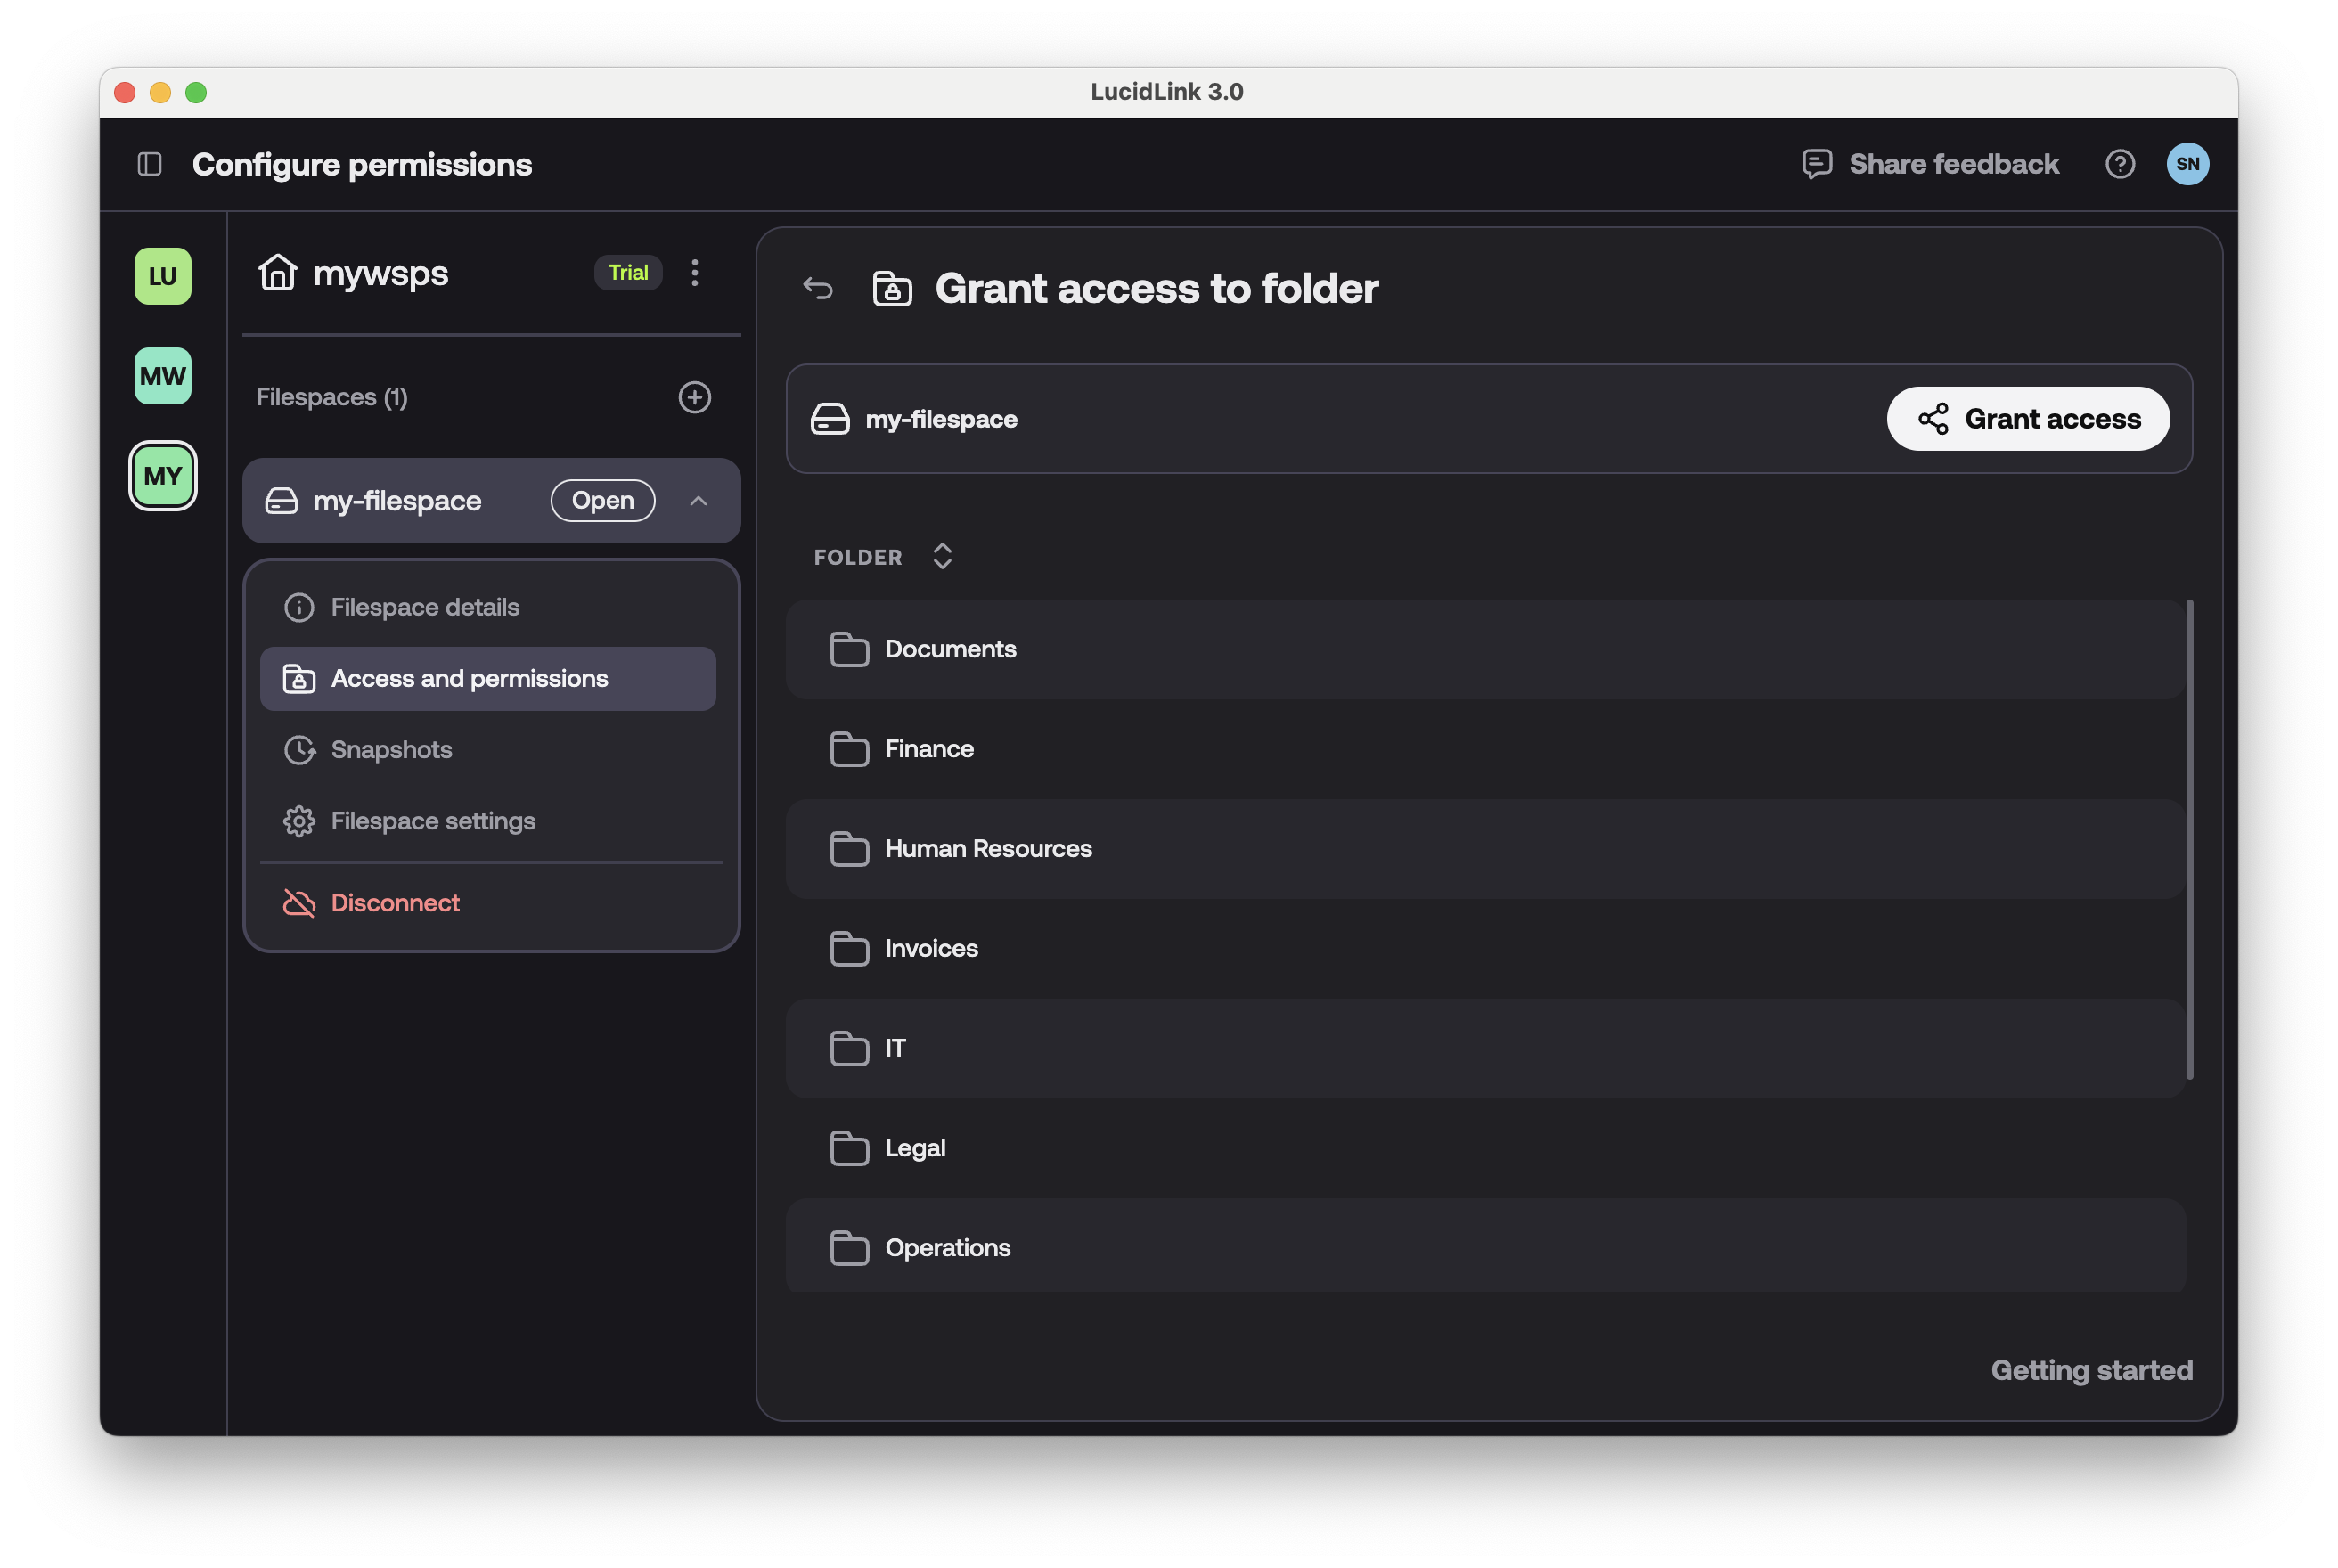Click the my-filespace drive icon in sidebar
The height and width of the screenshot is (1568, 2338).
(x=281, y=501)
